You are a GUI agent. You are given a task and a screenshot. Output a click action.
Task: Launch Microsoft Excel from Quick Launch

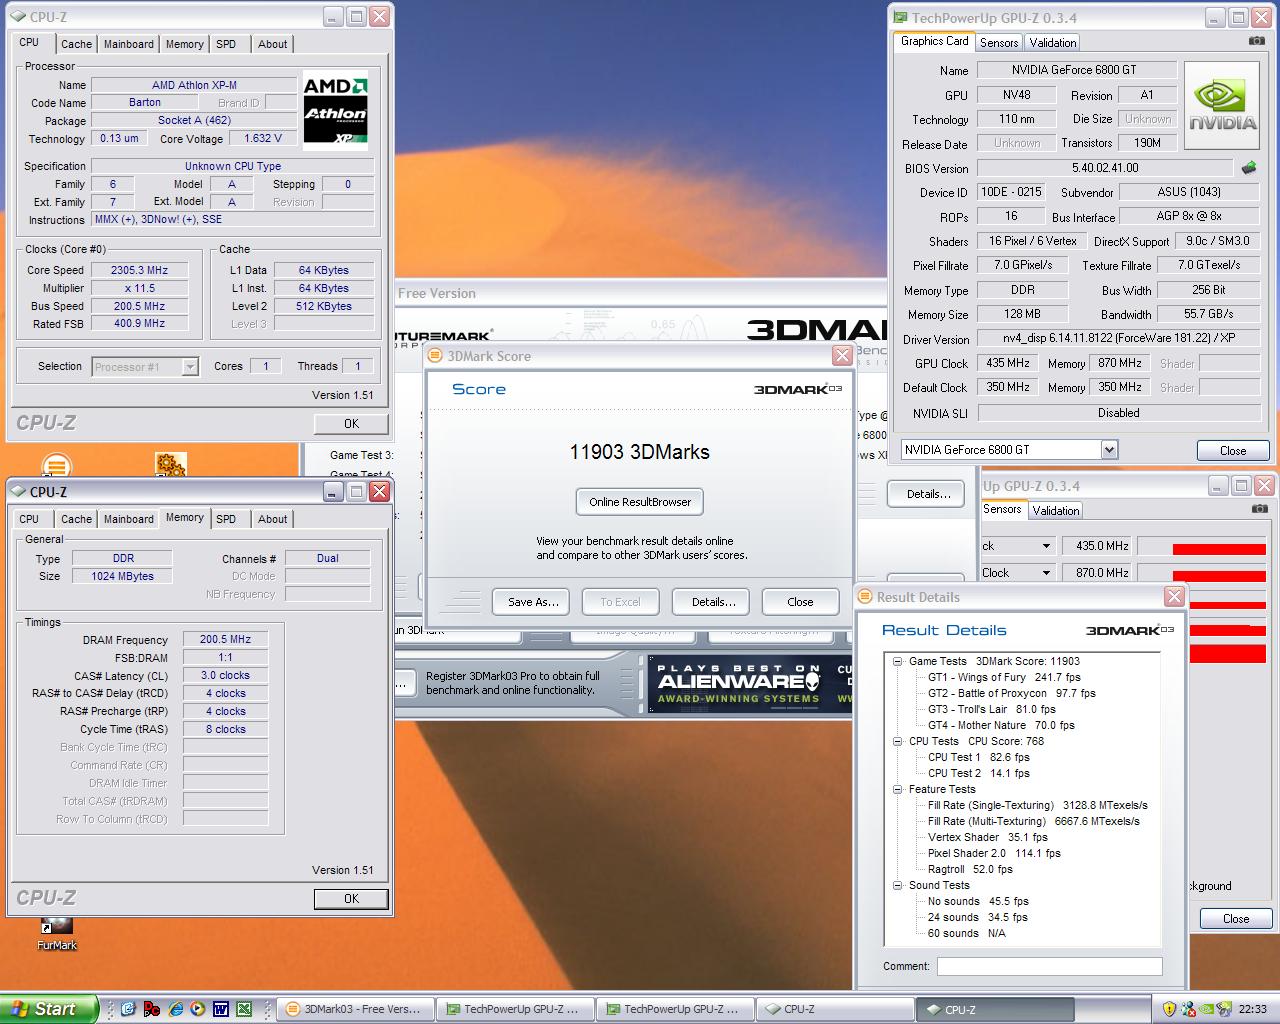pos(244,1009)
